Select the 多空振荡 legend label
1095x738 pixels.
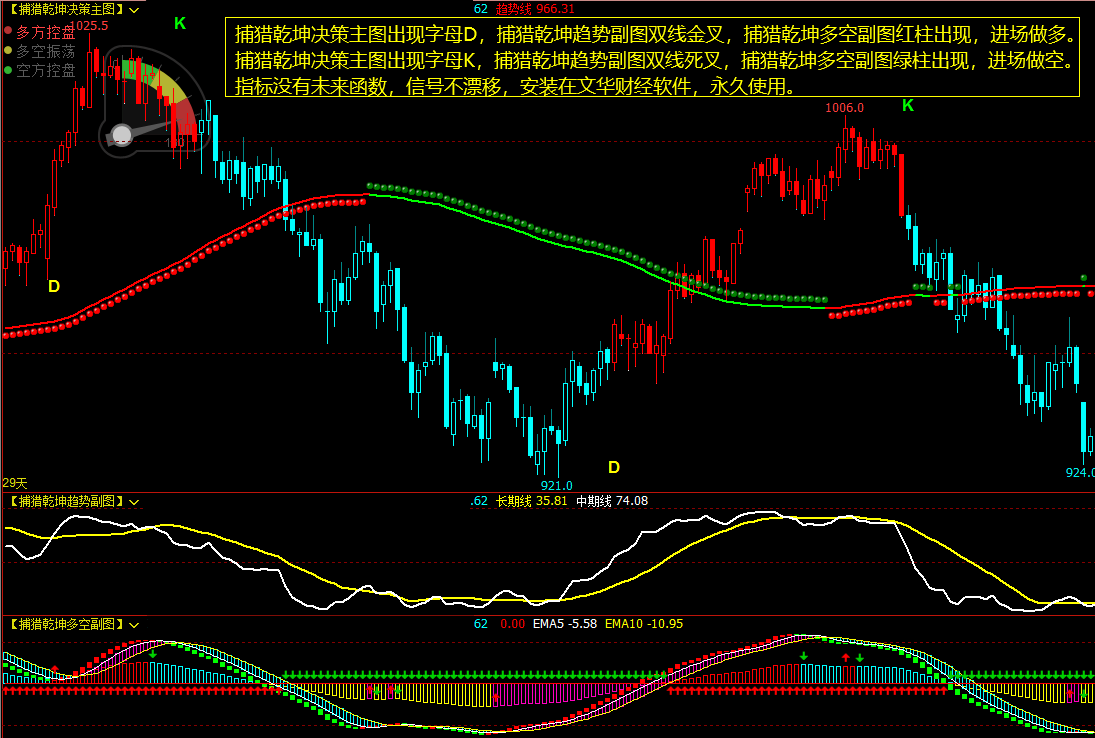point(46,51)
